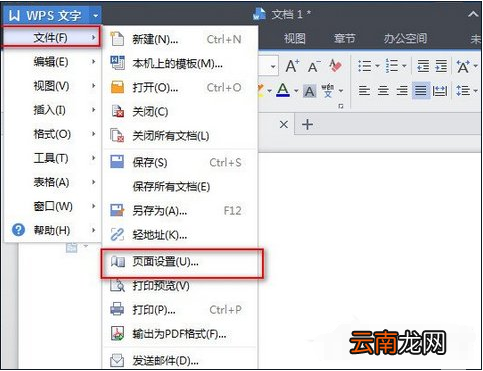Click the local templates icon
This screenshot has height=371, width=483.
[117, 63]
